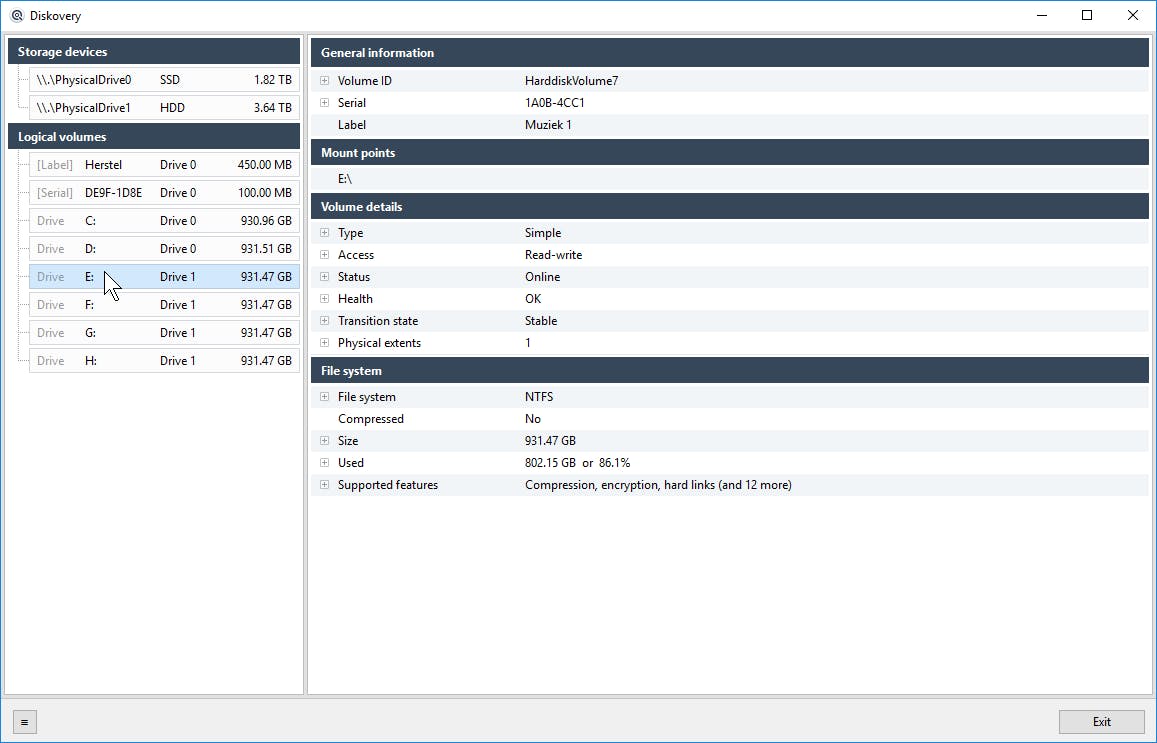Minimize the Diskovery window
Screen dimensions: 1157x743
pos(1042,15)
